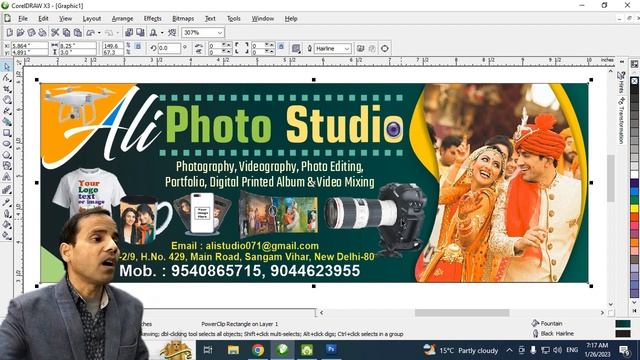Click the Export icon in toolbar
Image resolution: width=640 pixels, height=360 pixels.
[140, 32]
